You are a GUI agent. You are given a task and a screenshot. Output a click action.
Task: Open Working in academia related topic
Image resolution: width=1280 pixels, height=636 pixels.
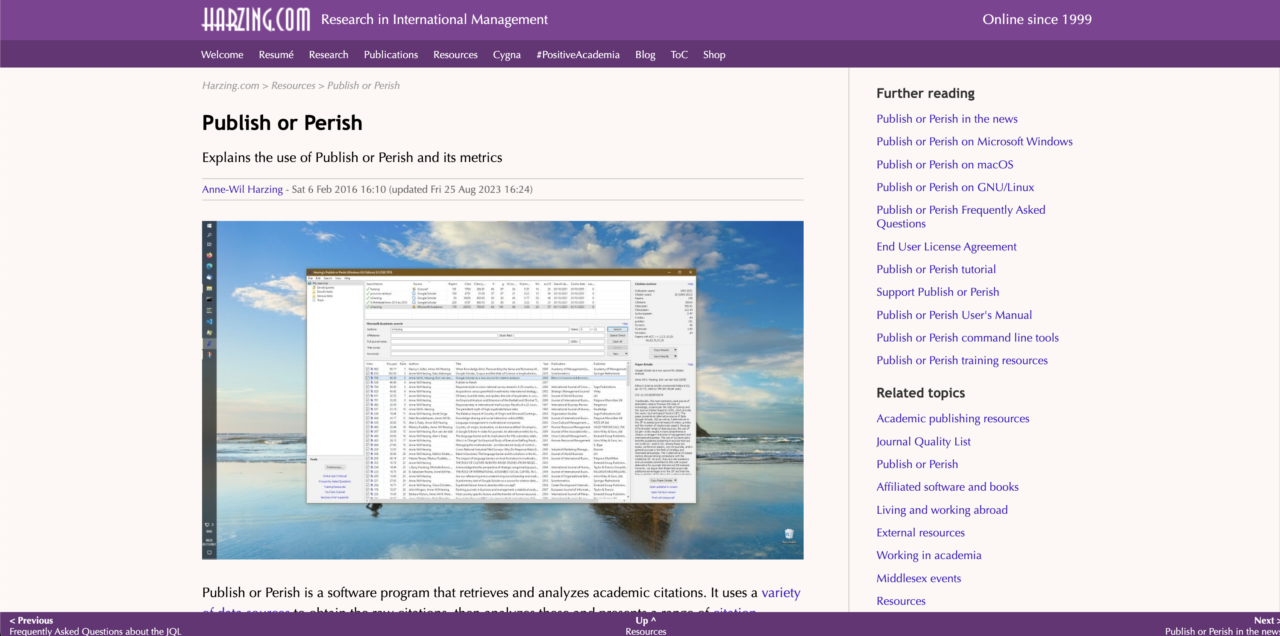click(928, 556)
